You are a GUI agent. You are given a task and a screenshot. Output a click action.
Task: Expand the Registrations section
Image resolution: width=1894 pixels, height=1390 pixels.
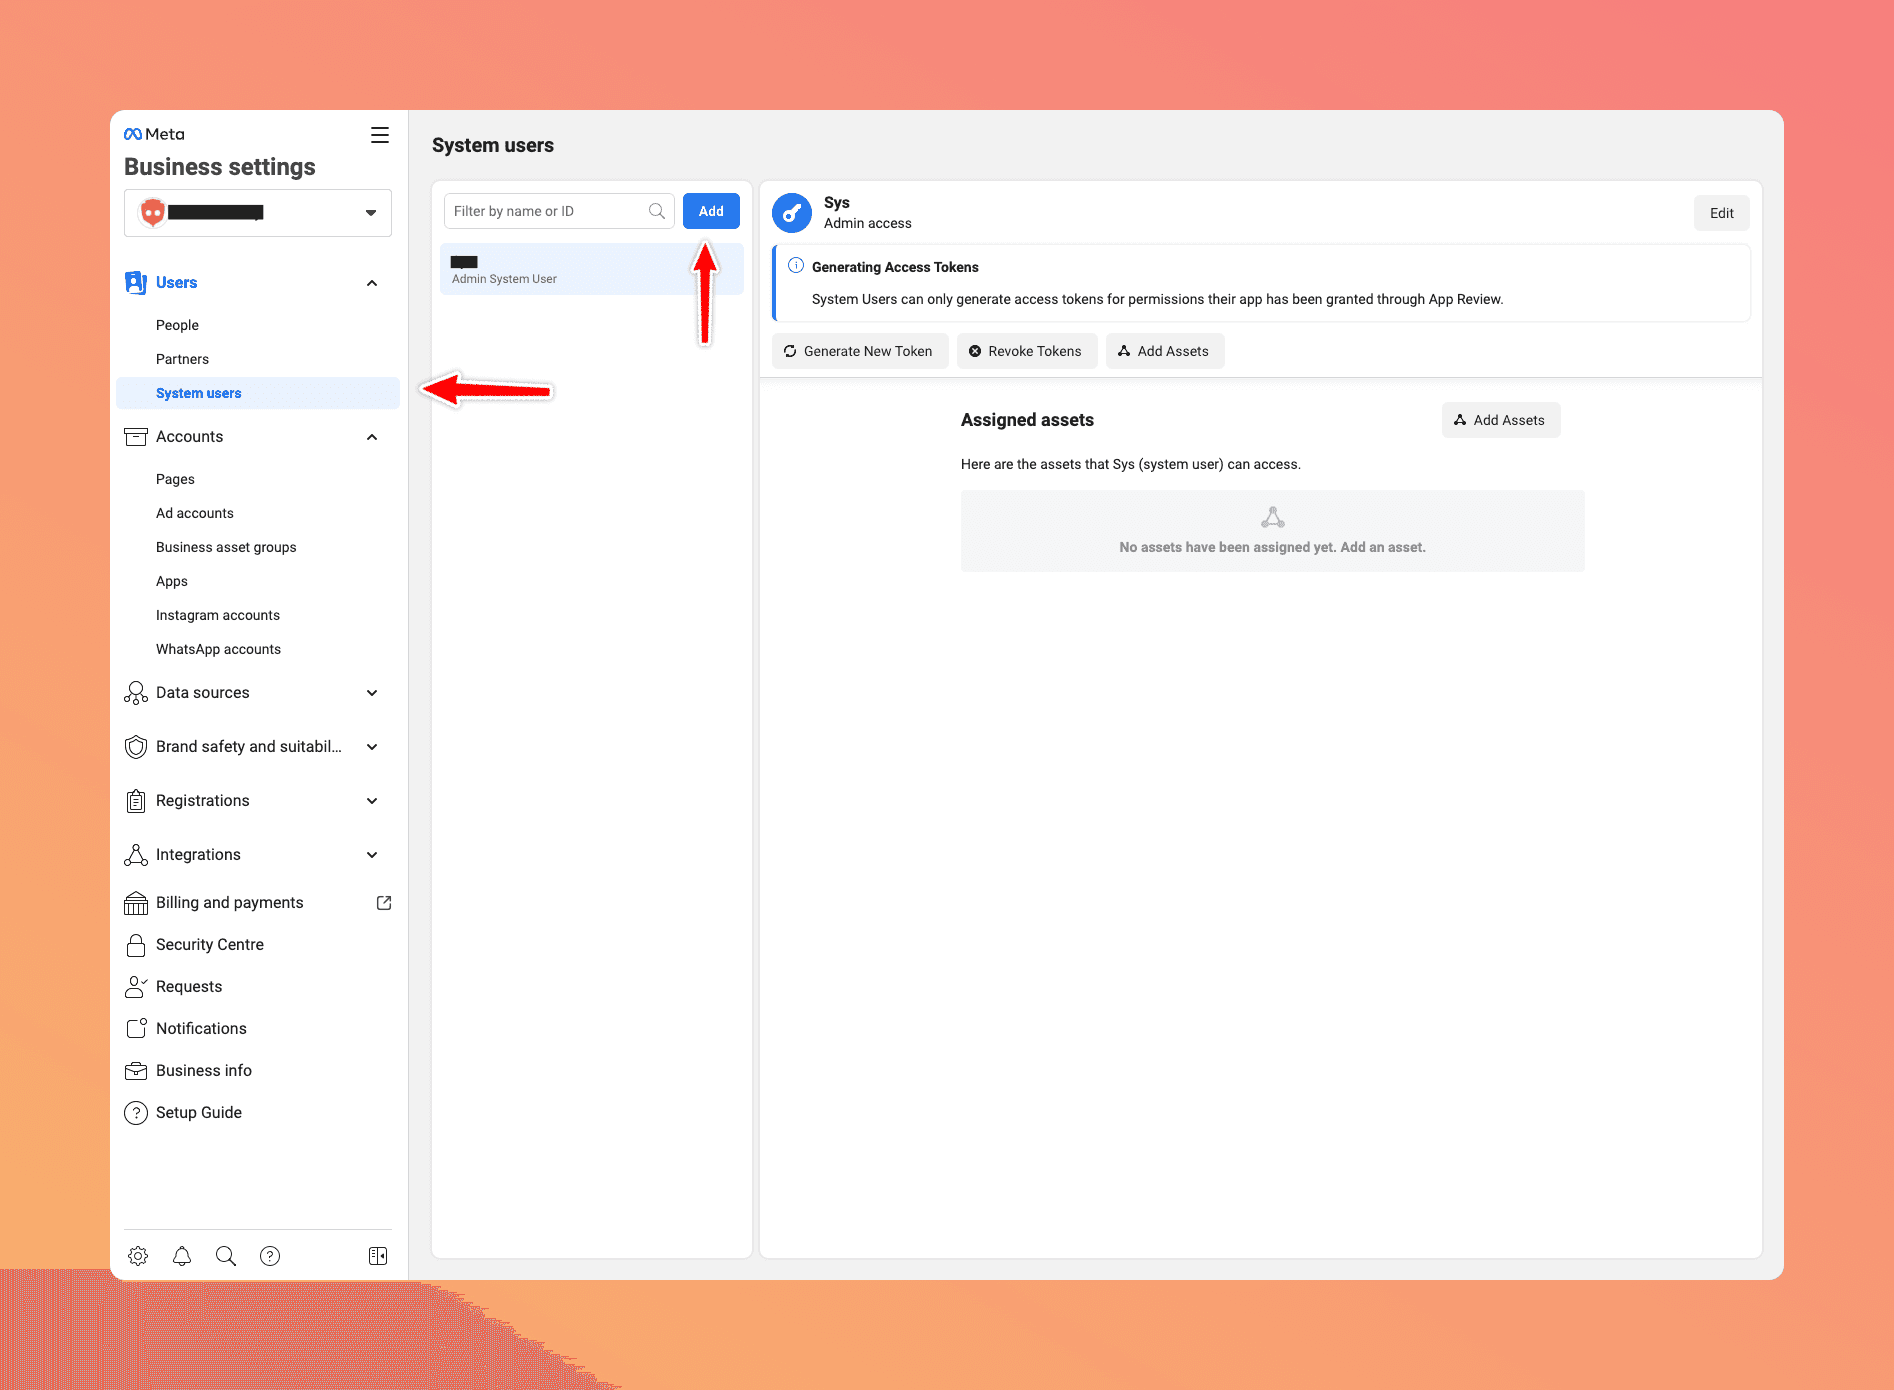click(x=372, y=801)
